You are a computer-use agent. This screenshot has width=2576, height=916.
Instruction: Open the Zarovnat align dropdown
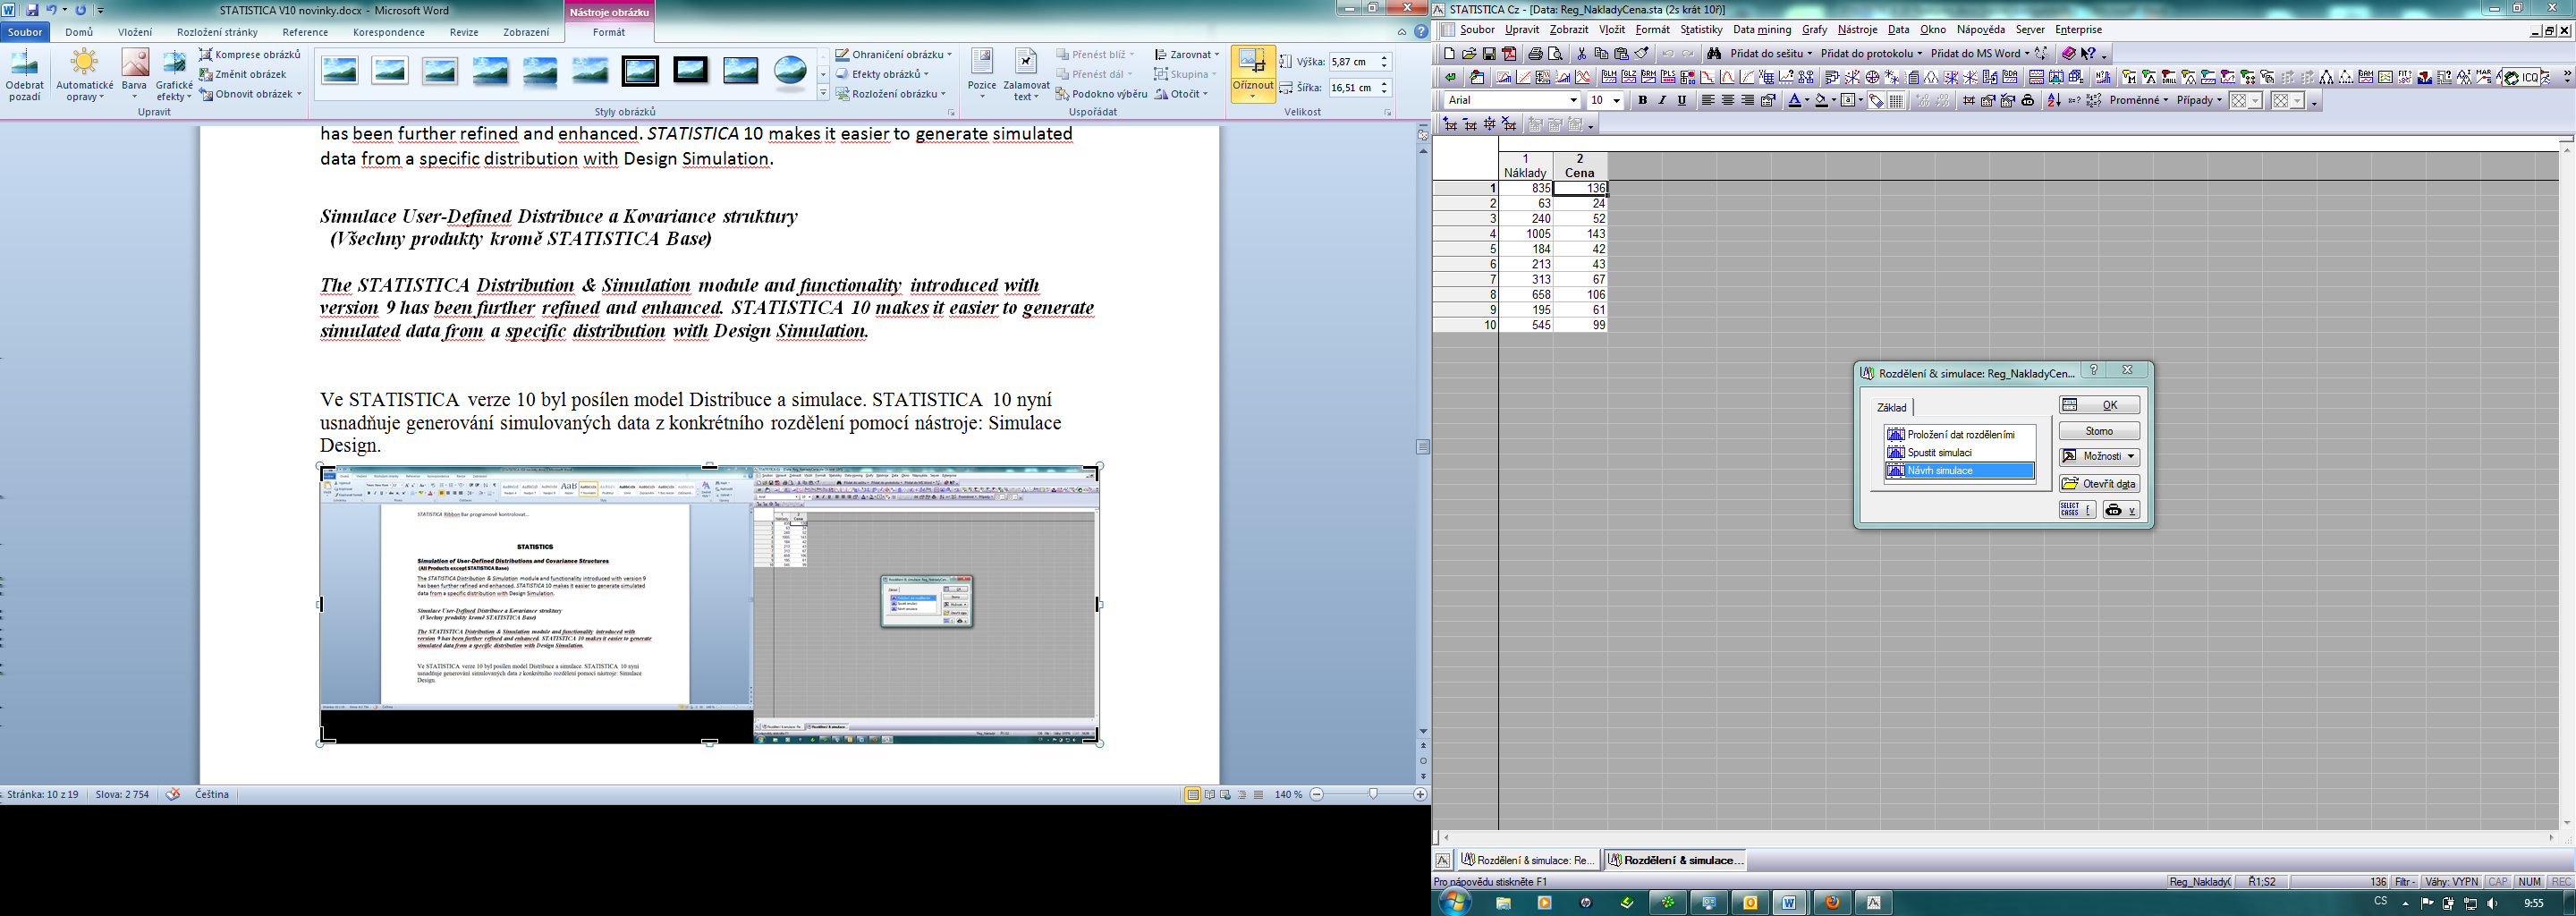1187,54
